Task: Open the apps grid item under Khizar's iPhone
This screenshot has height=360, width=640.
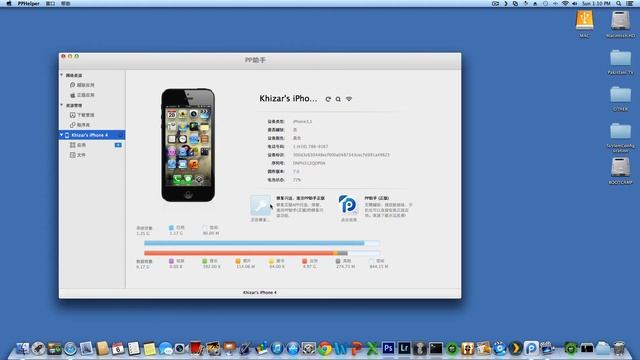Action: [78, 145]
